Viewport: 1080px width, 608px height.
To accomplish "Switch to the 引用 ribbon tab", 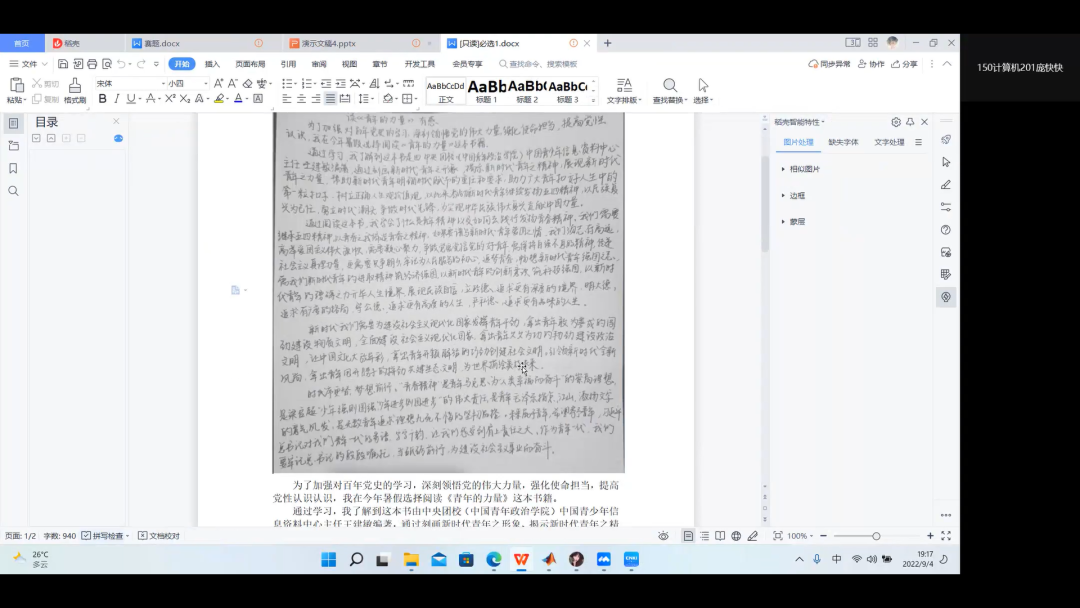I will [288, 64].
